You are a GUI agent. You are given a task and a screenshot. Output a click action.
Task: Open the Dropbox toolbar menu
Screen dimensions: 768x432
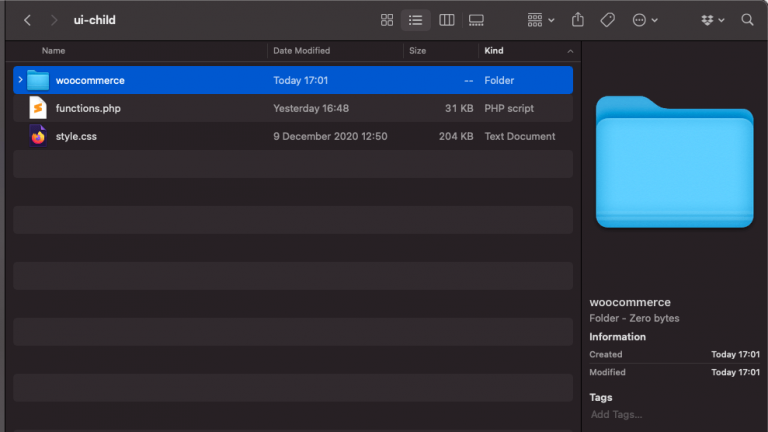(x=712, y=20)
